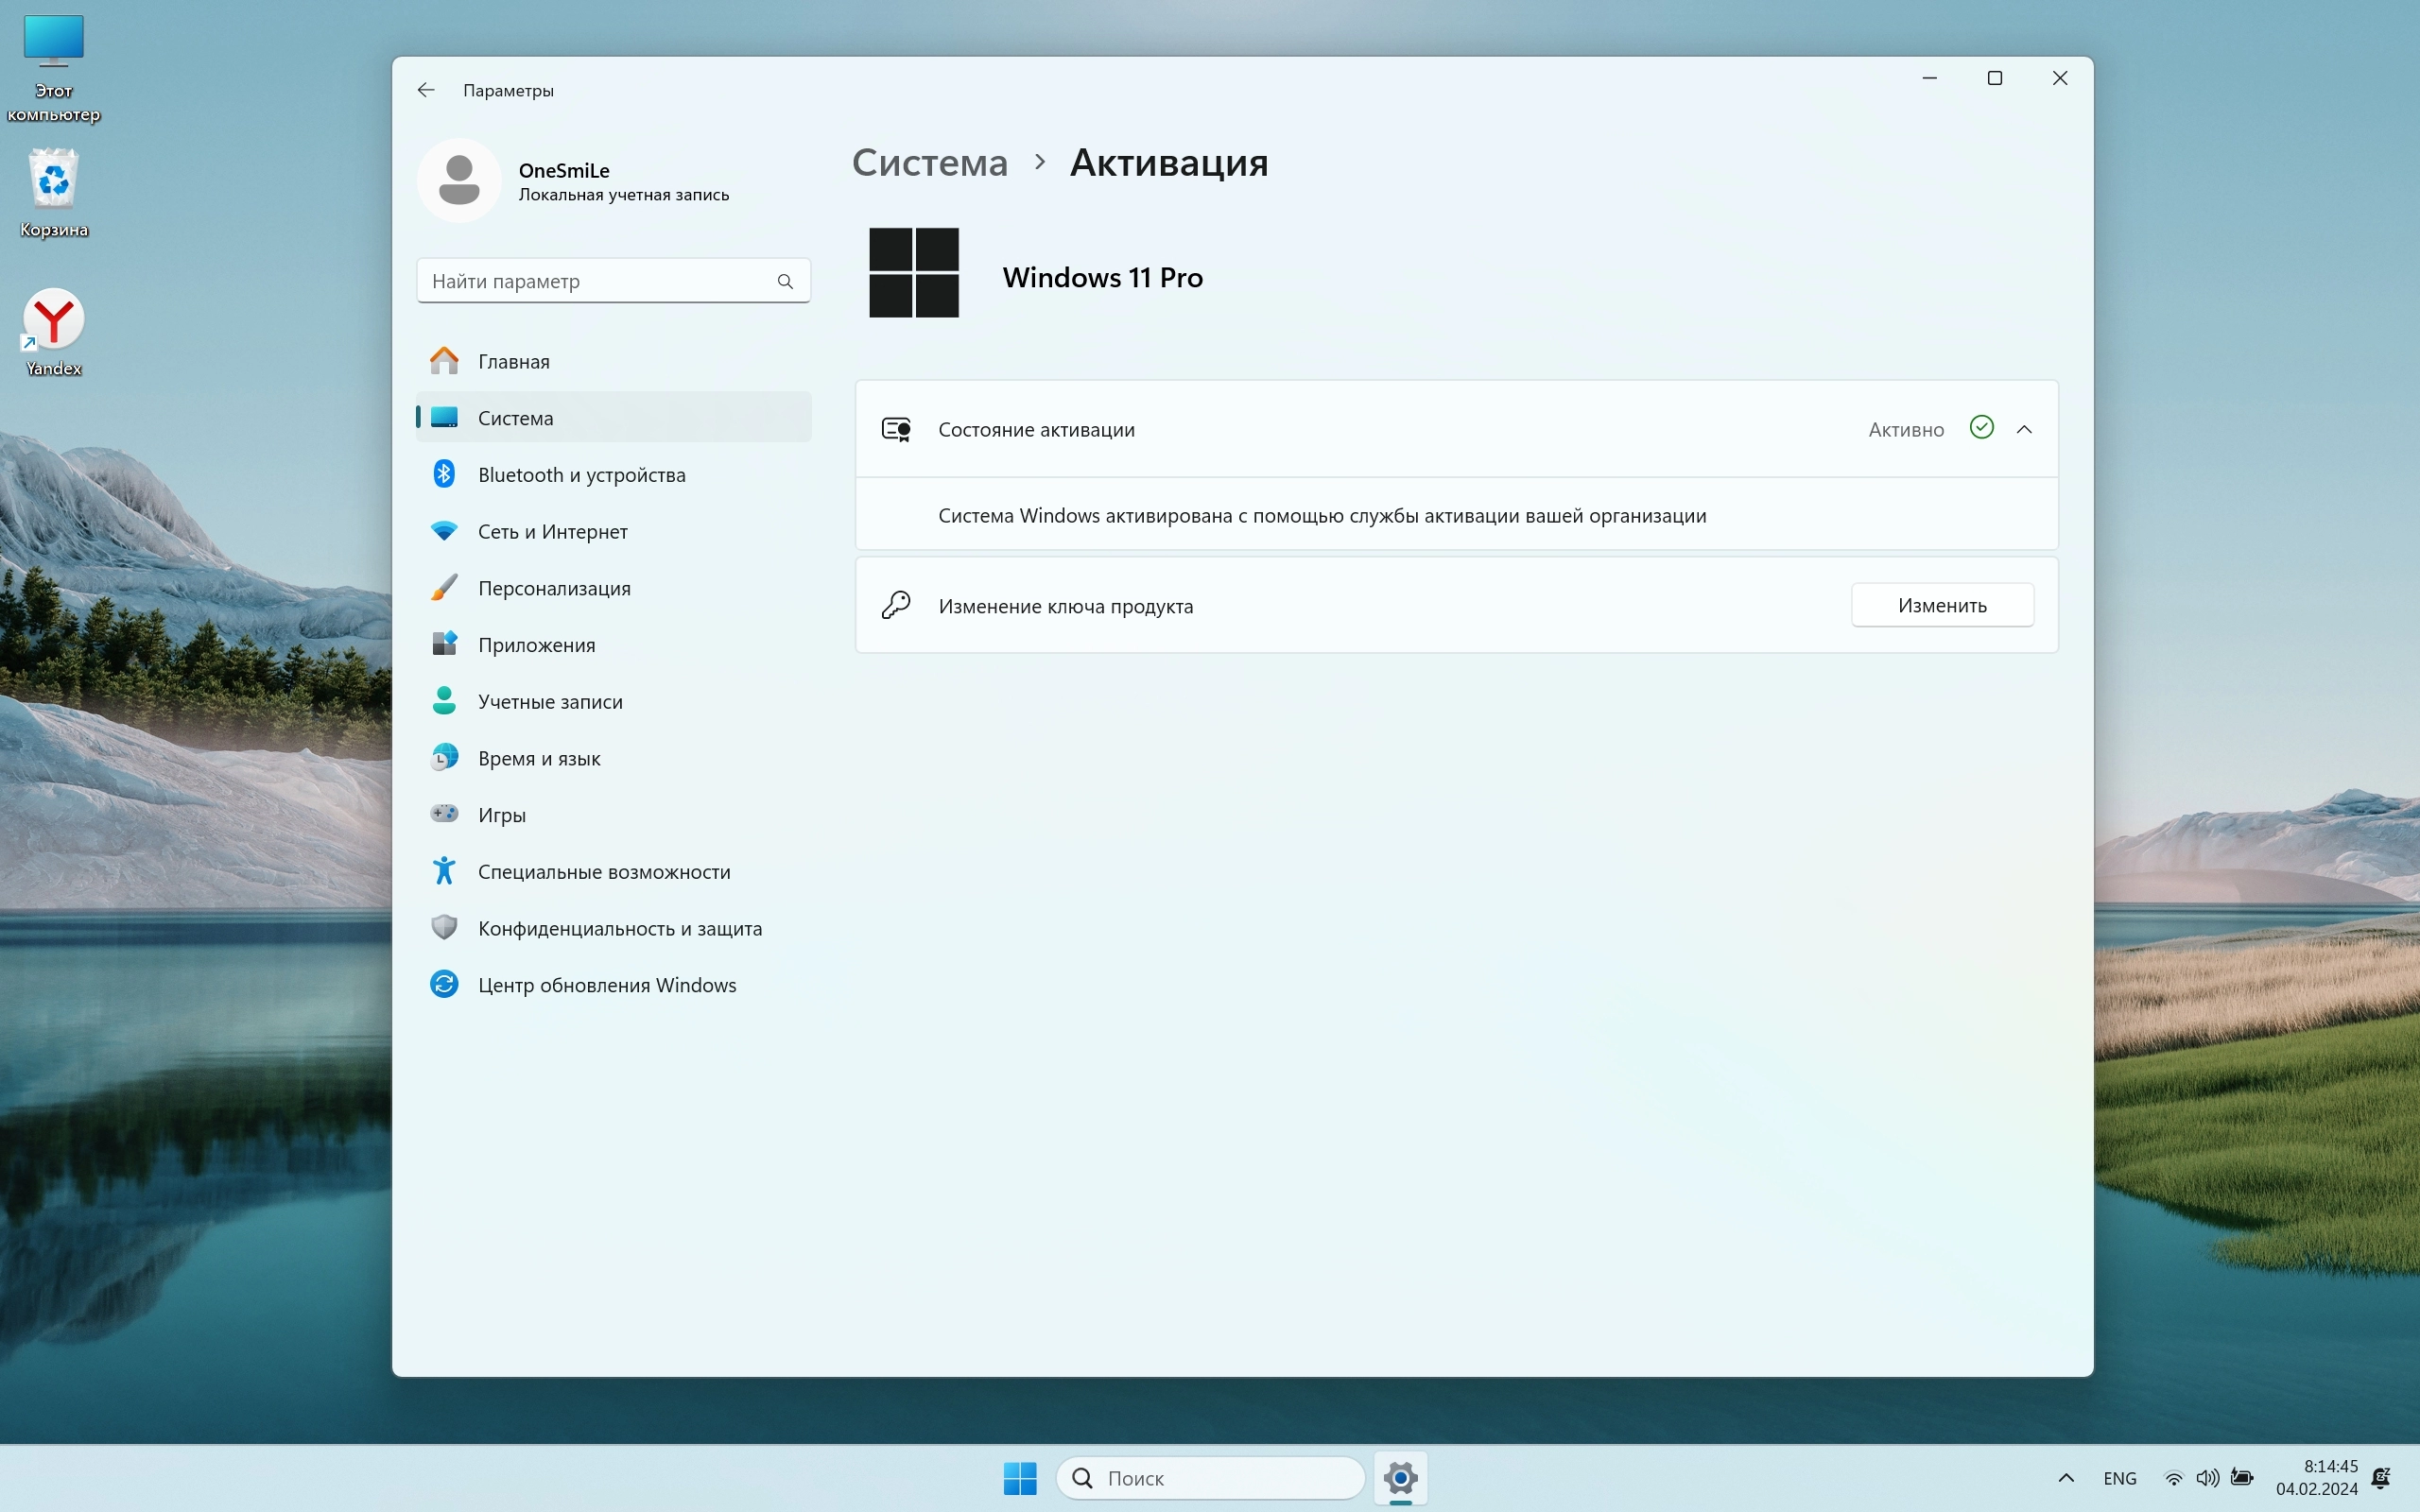2420x1512 pixels.
Task: Click Система breadcrumb link
Action: coord(929,162)
